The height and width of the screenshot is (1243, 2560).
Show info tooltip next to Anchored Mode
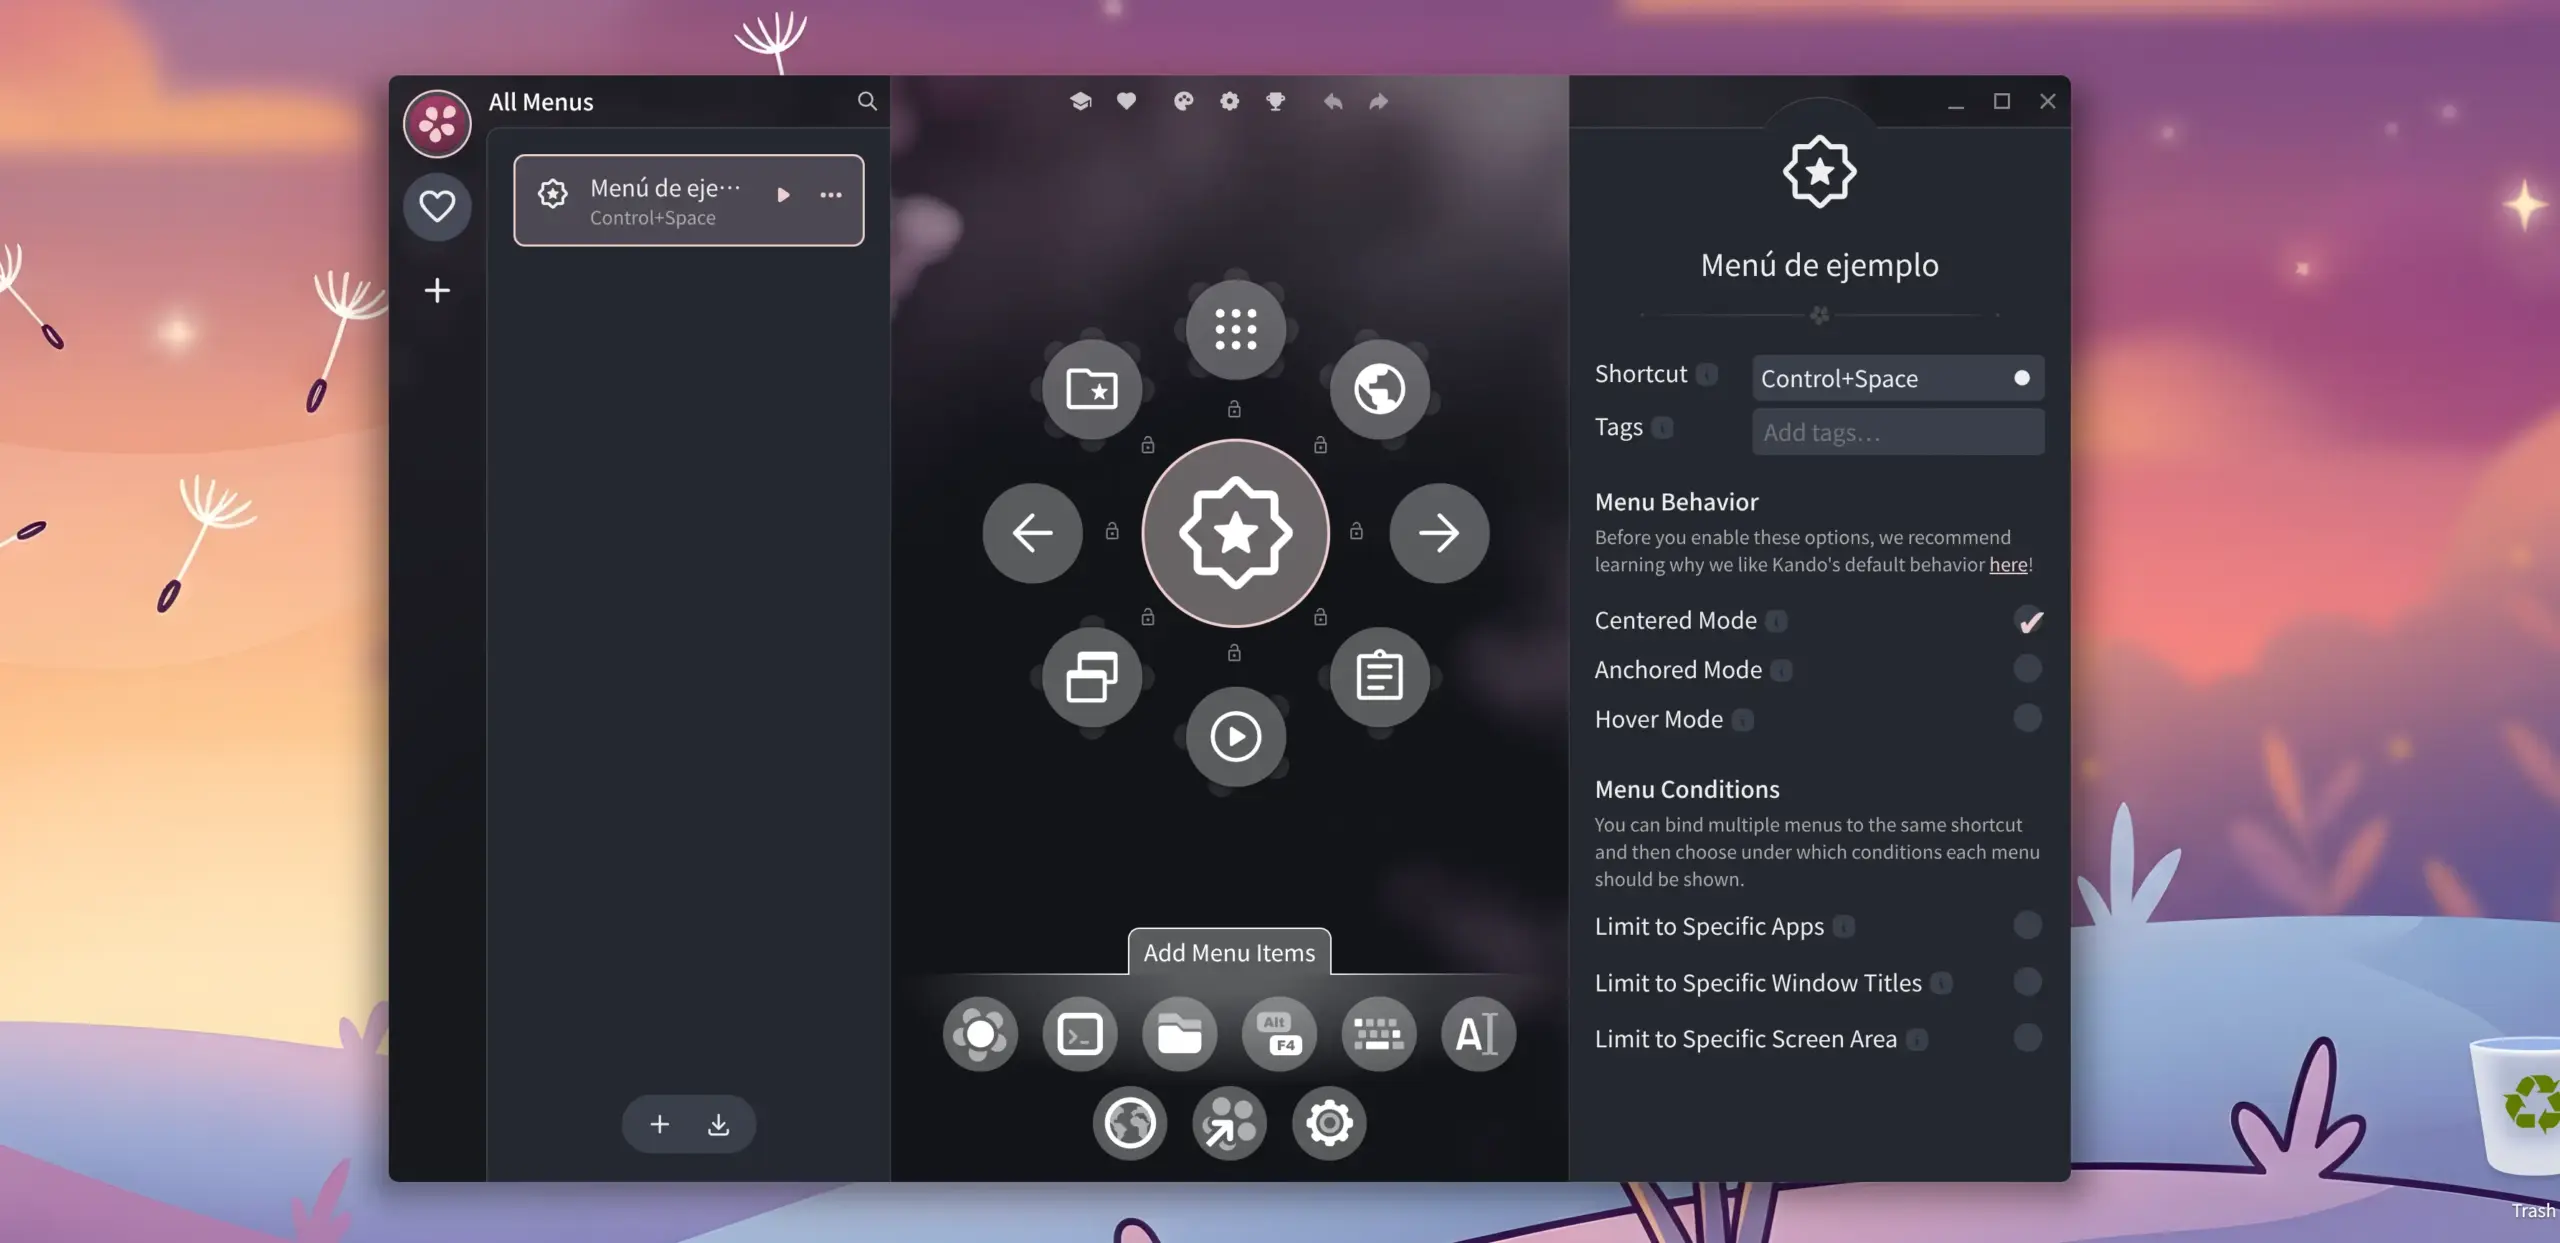point(1781,670)
